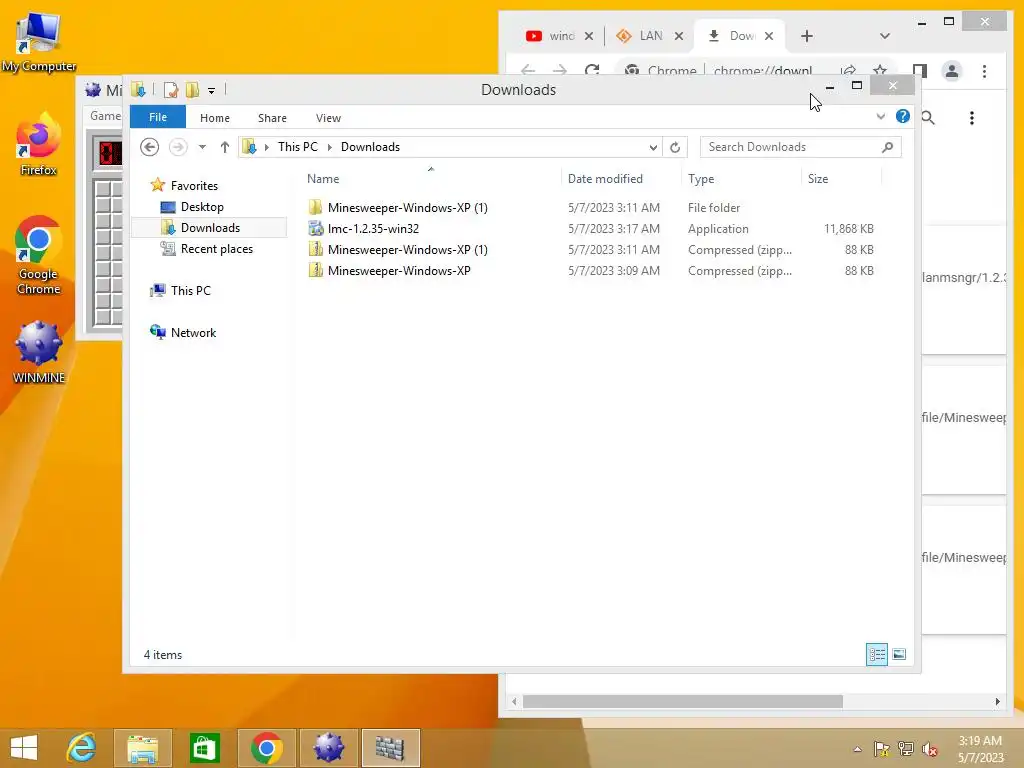The image size is (1024, 768).
Task: Click the Properties quick access toolbar icon
Action: point(170,89)
